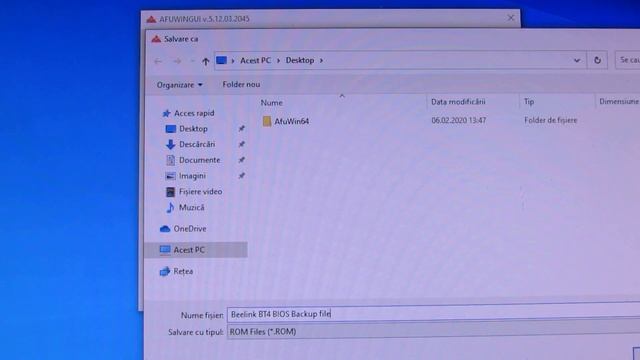640x360 pixels.
Task: Click 'Acest PC' in the address path
Action: click(x=255, y=60)
